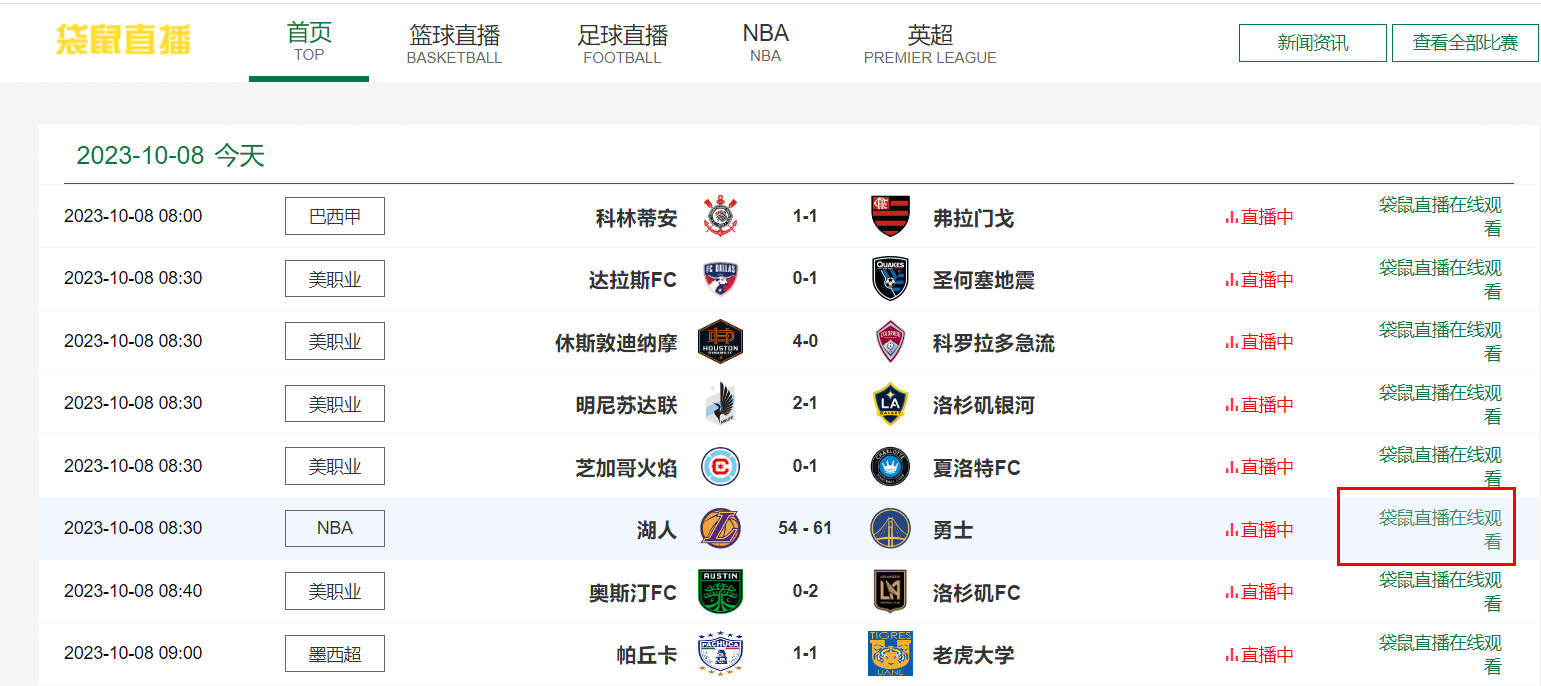Click the 巴西甲 league tag

pos(335,216)
